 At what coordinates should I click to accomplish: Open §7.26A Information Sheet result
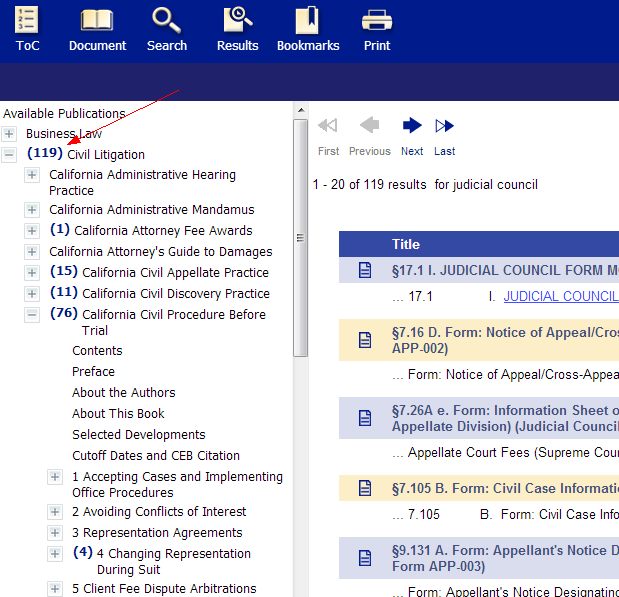tap(505, 418)
